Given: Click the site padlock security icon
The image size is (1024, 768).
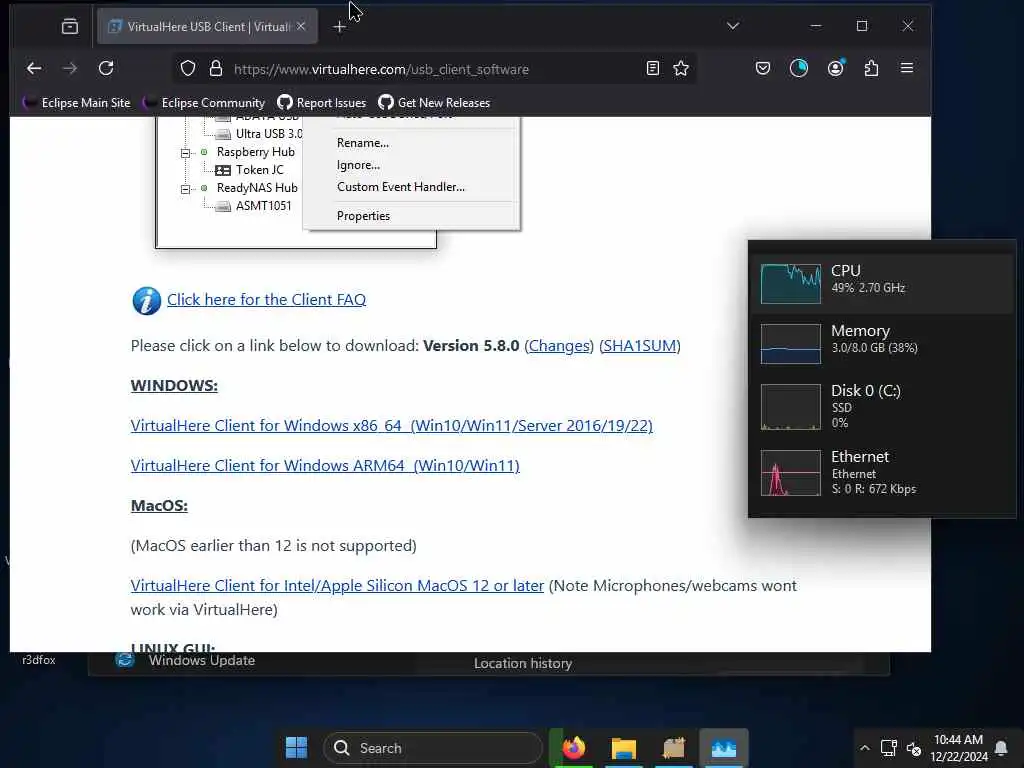Looking at the screenshot, I should pyautogui.click(x=216, y=69).
